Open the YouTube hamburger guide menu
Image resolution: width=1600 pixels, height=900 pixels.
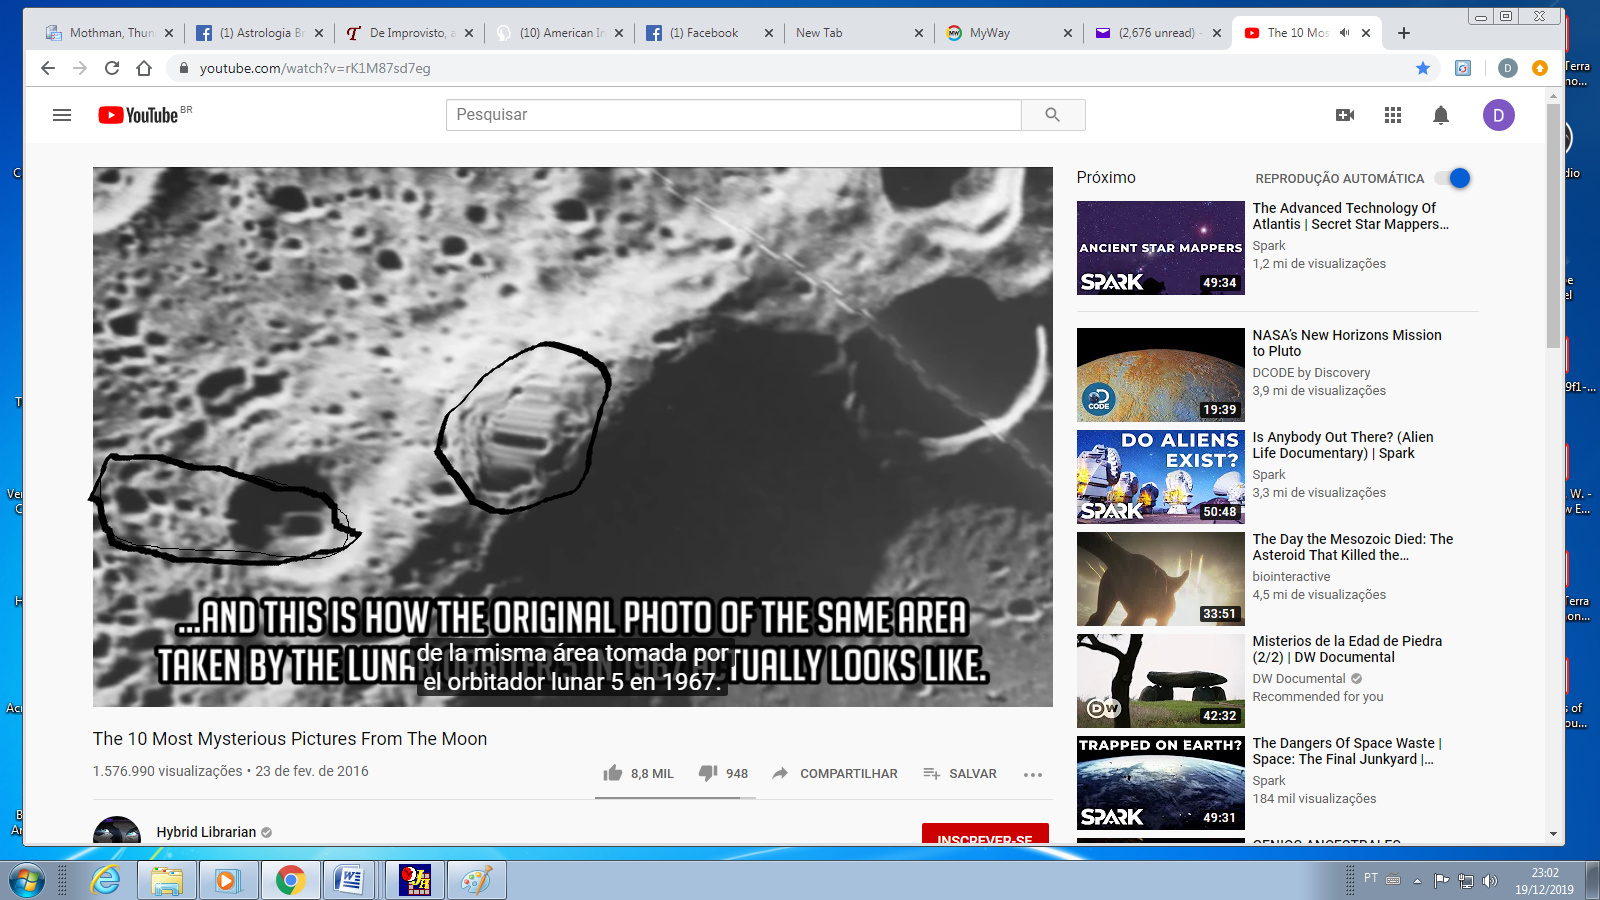tap(62, 115)
